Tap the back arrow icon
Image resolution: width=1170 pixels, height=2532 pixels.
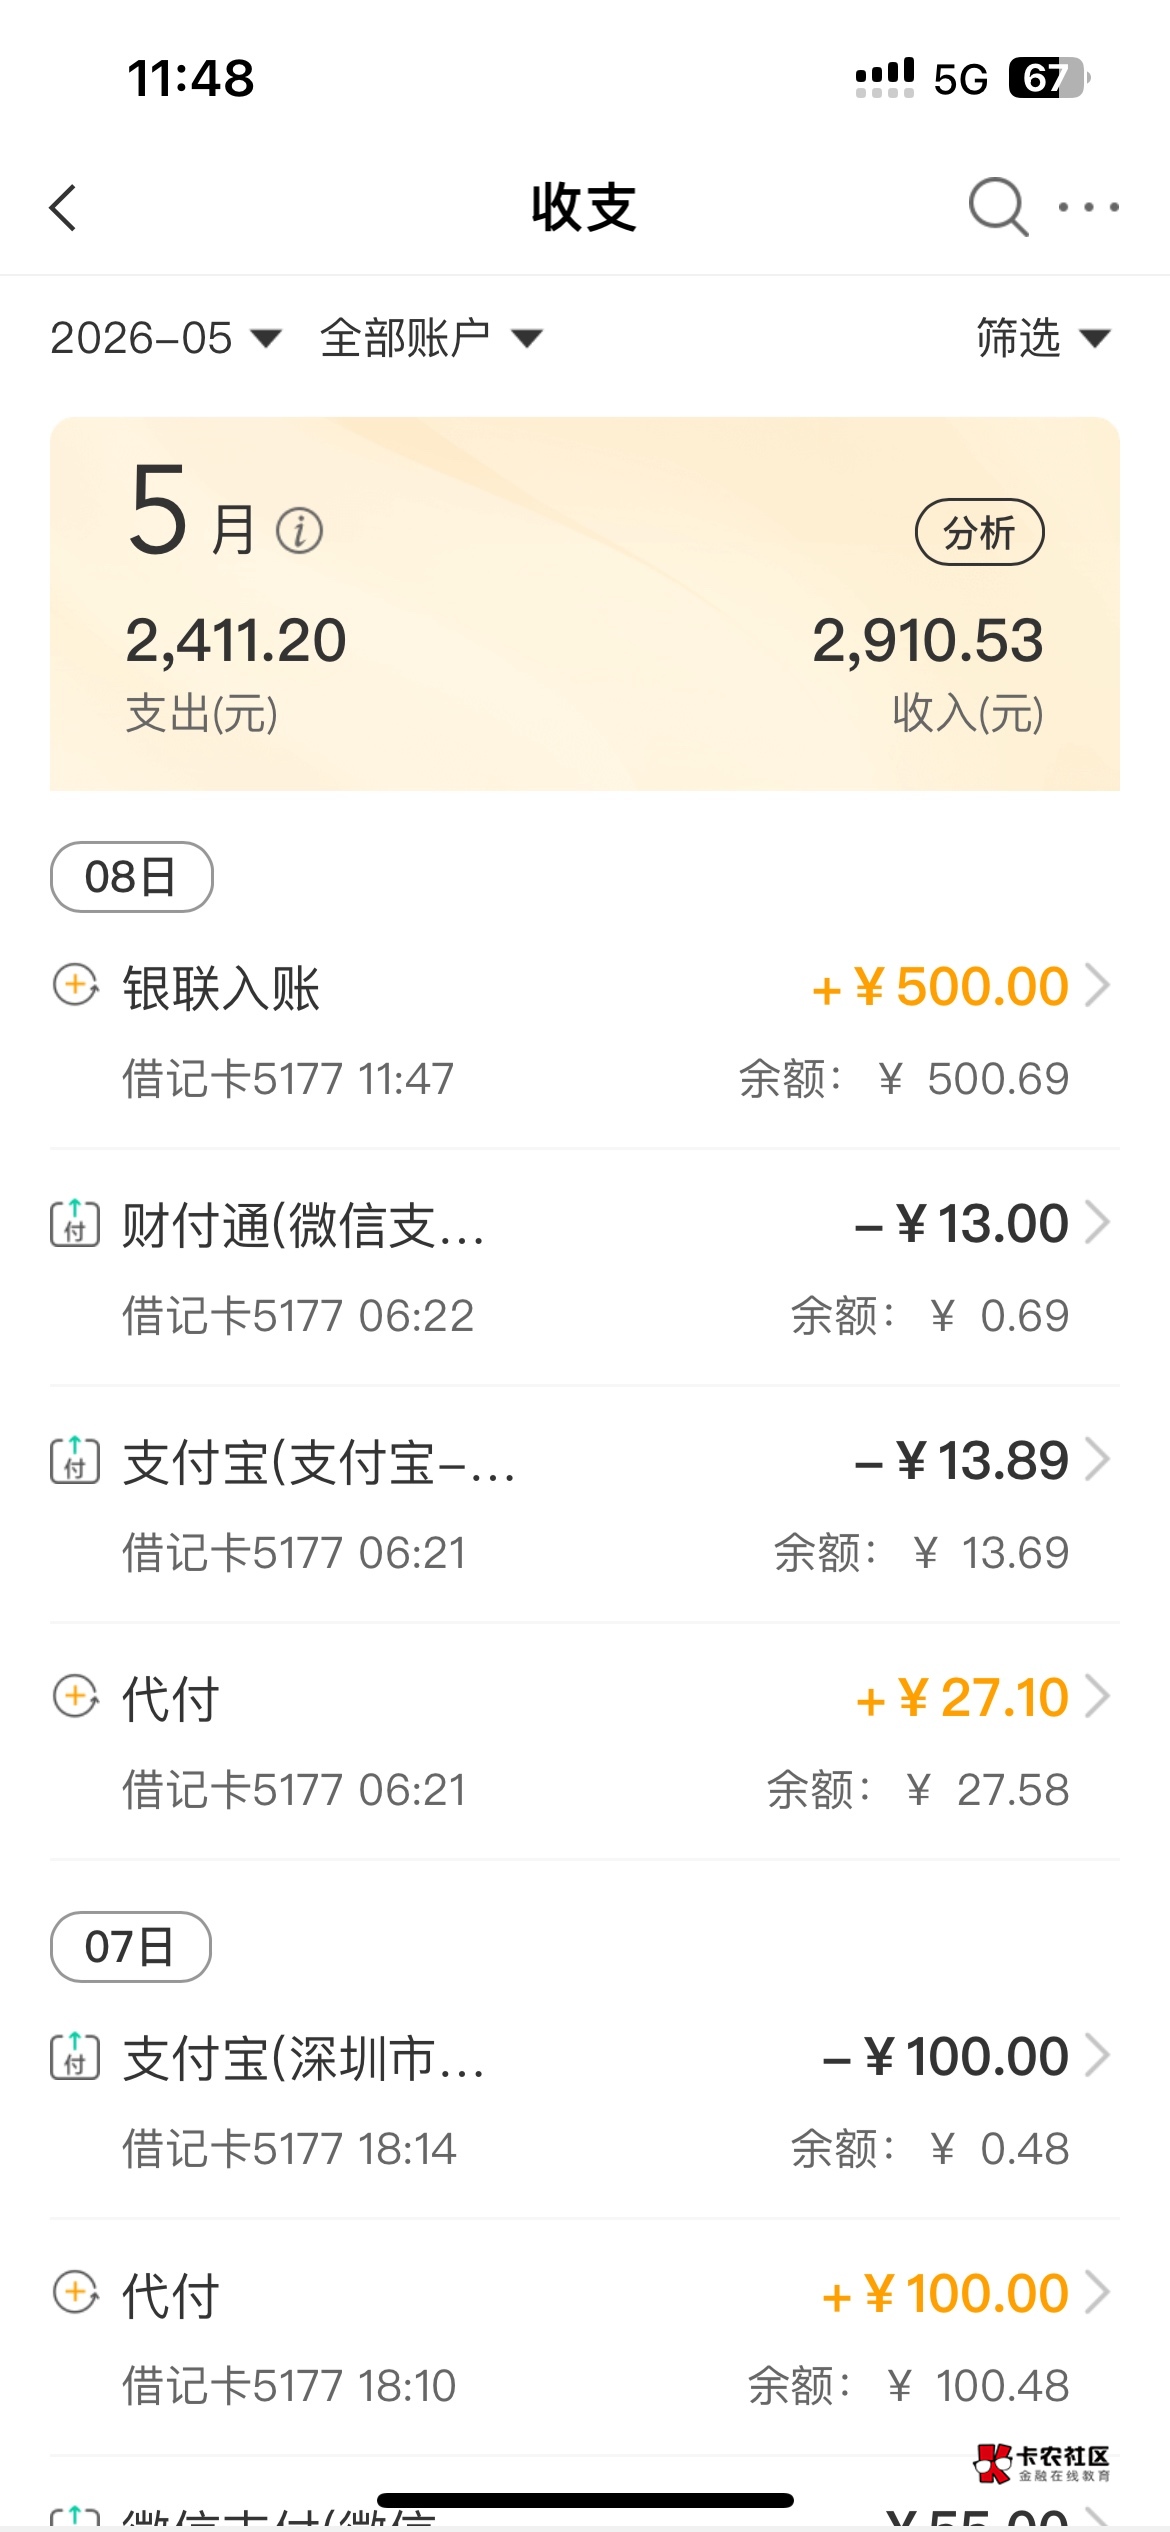(63, 208)
